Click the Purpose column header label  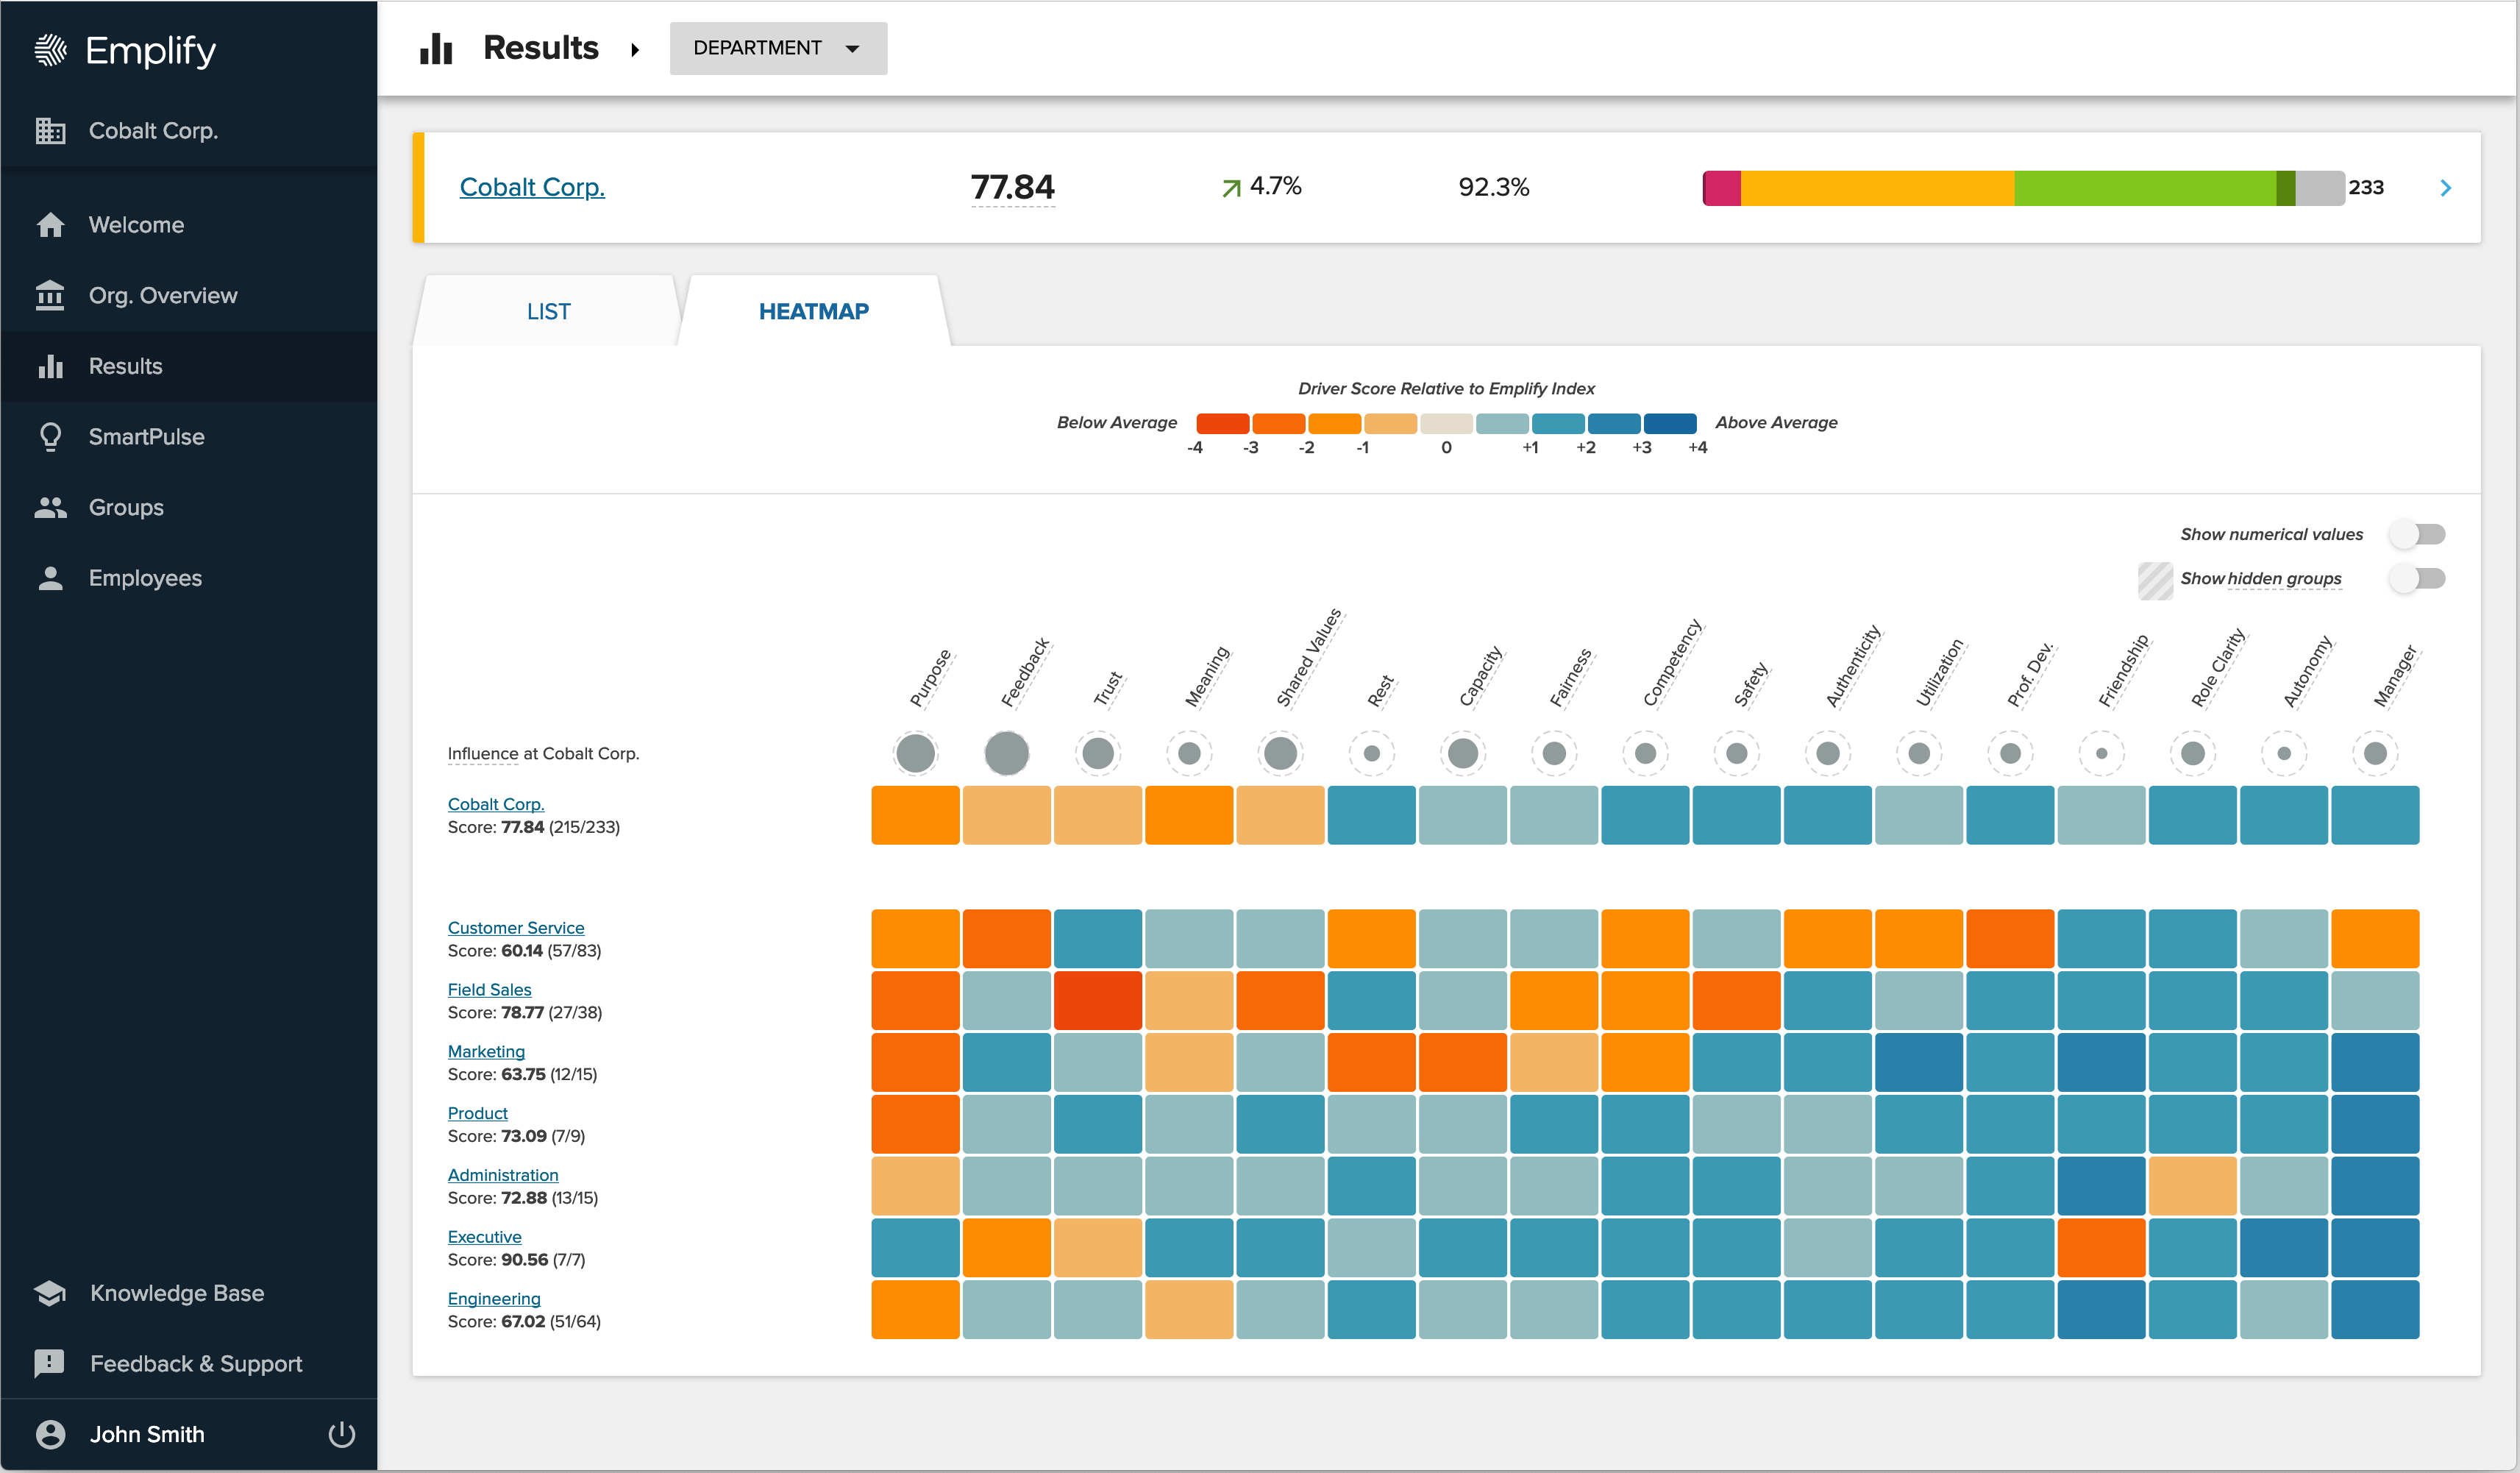(930, 678)
